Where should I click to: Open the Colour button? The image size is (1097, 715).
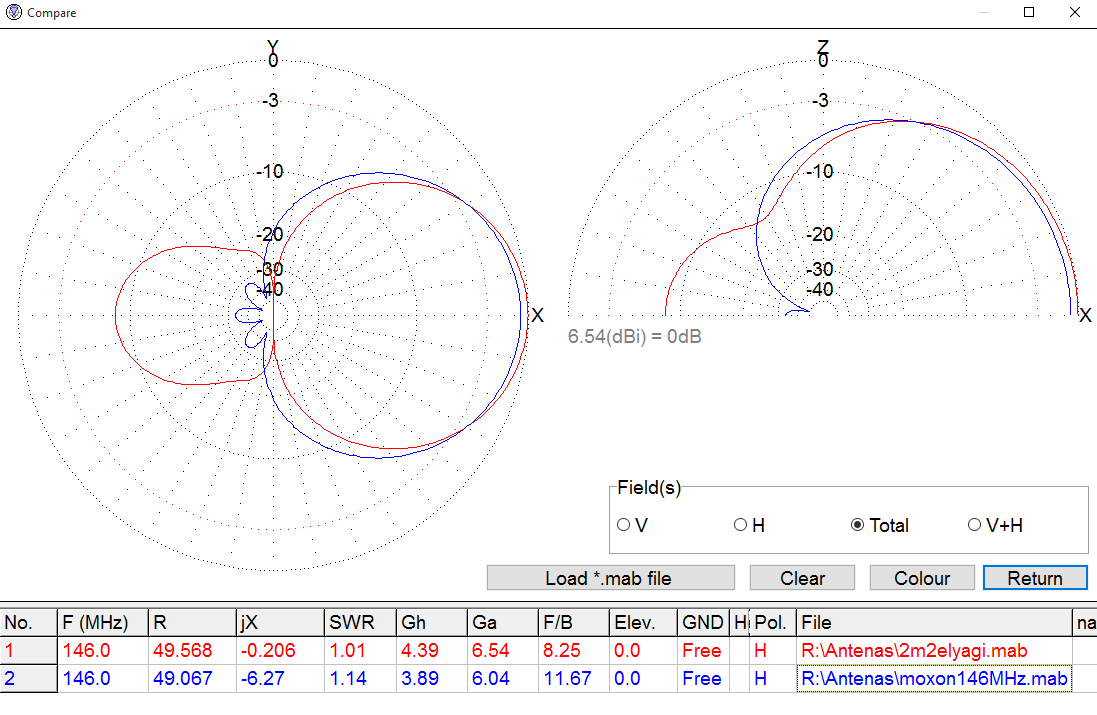coord(922,578)
